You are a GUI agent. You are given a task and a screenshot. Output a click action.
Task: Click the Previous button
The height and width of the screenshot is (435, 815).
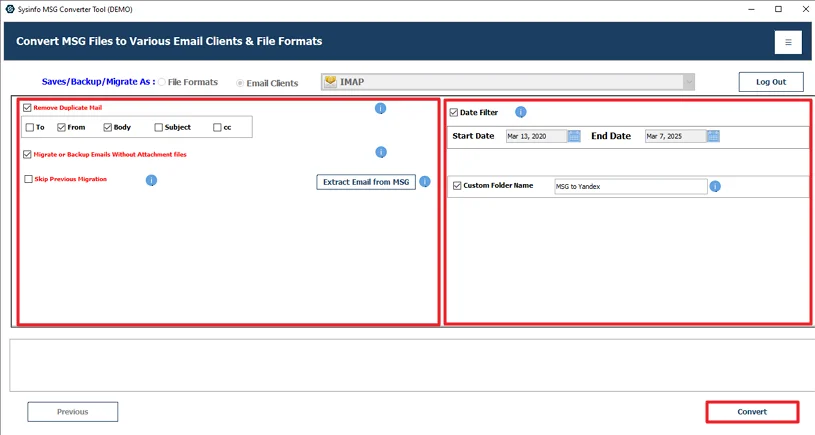point(73,412)
